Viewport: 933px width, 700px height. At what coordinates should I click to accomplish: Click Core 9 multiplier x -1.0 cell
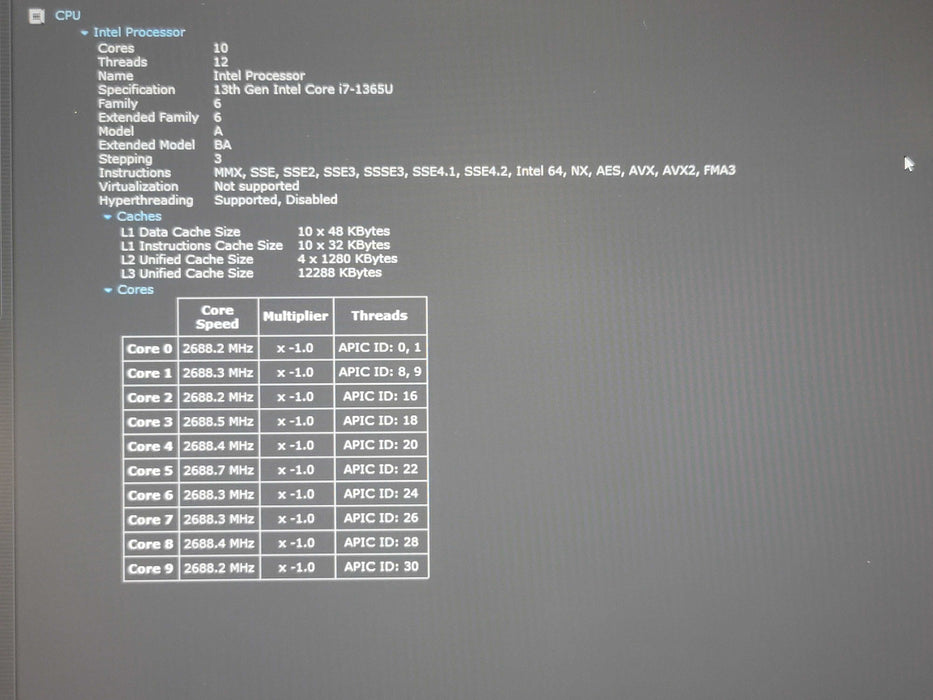point(297,568)
